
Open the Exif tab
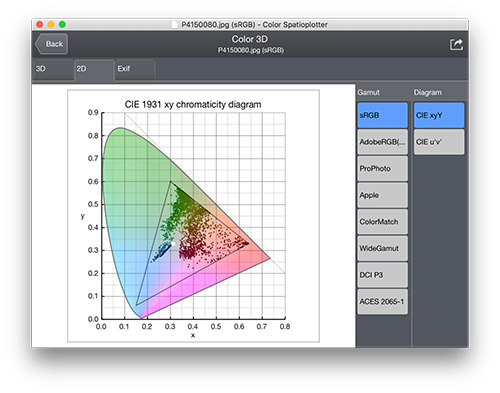[x=135, y=70]
